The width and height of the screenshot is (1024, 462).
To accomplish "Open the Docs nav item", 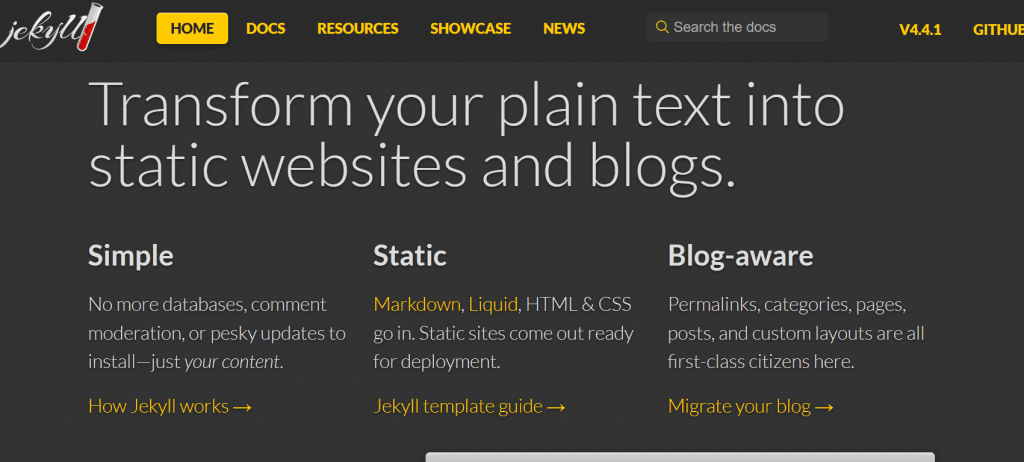I will (266, 29).
